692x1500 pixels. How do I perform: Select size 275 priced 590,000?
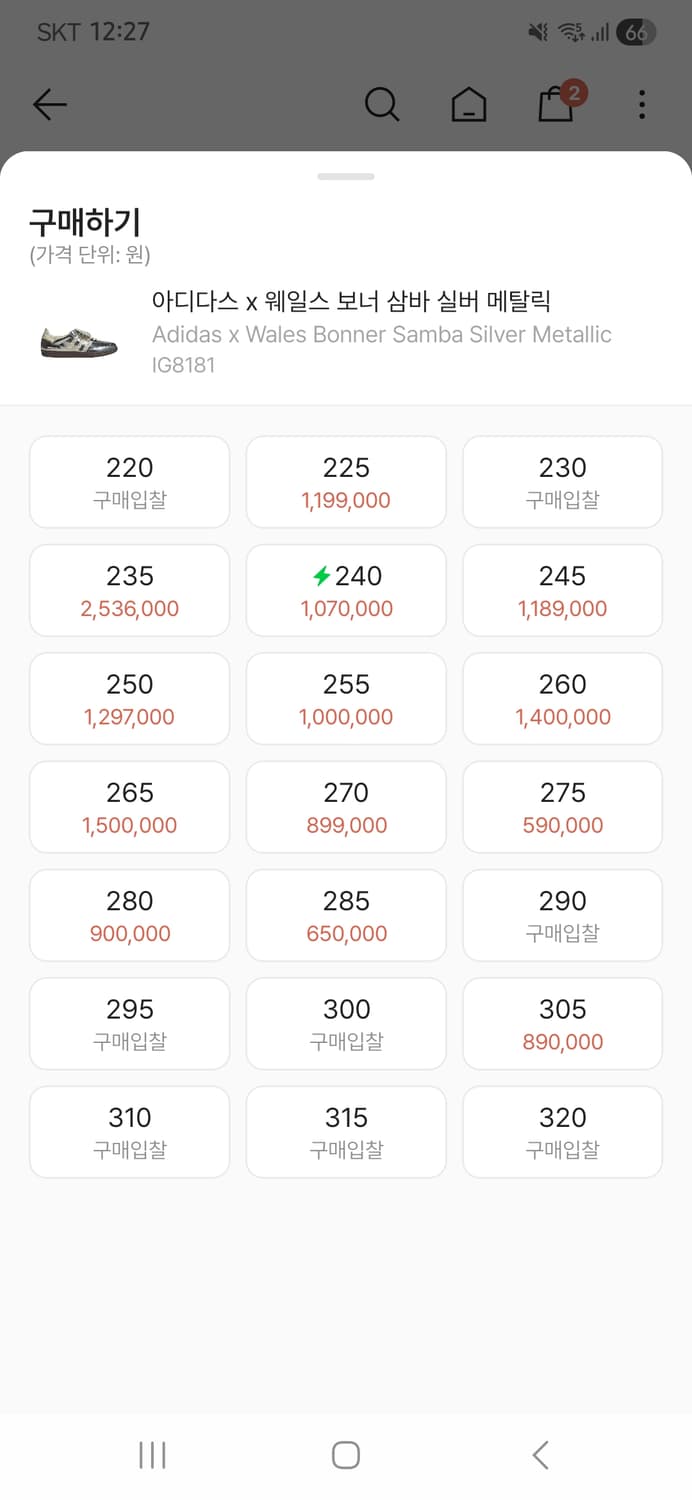562,807
